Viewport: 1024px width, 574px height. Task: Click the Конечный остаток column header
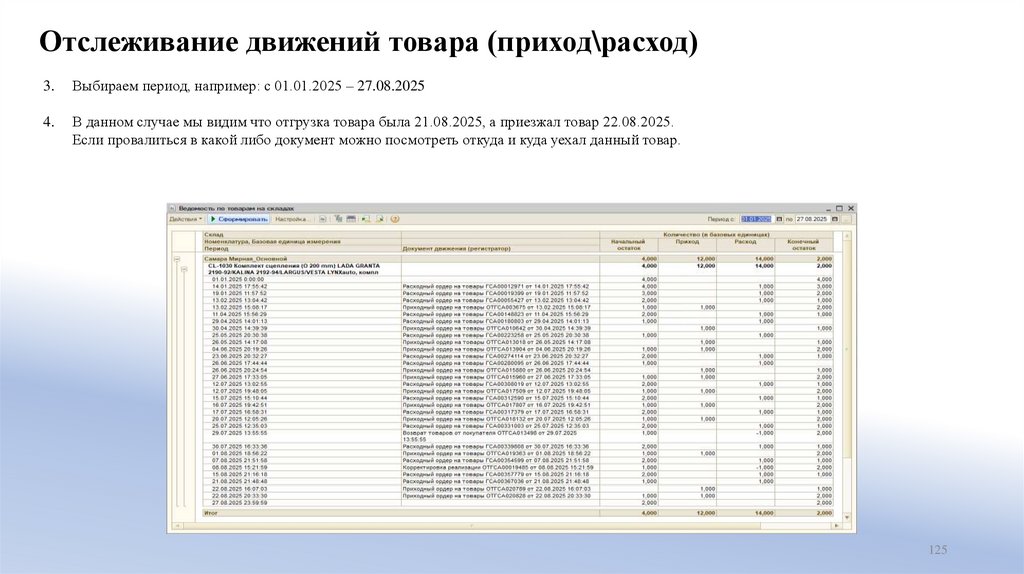tap(803, 245)
